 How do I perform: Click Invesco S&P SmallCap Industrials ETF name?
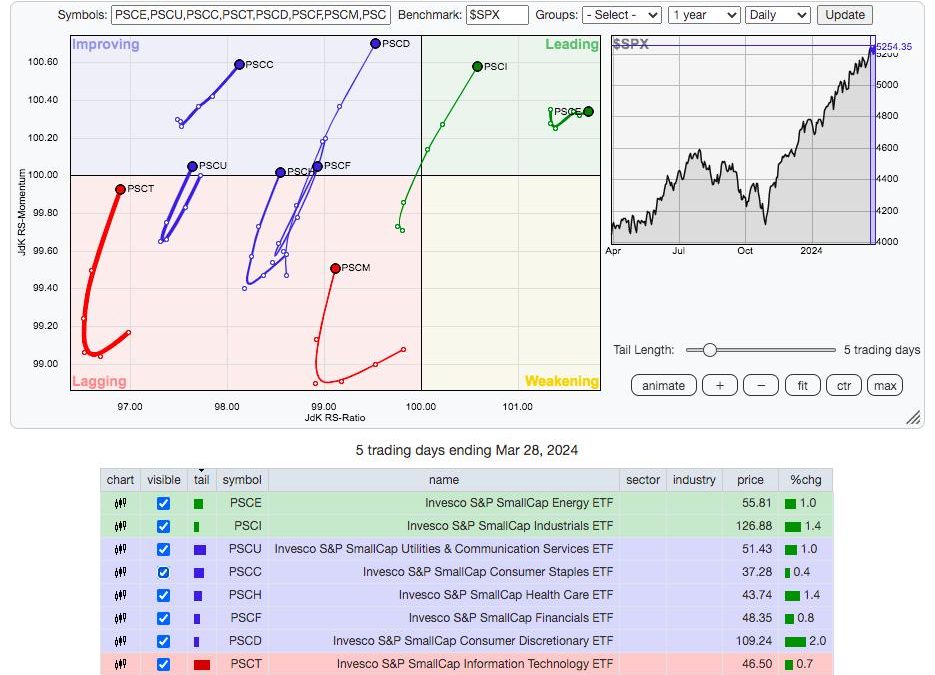pos(510,526)
